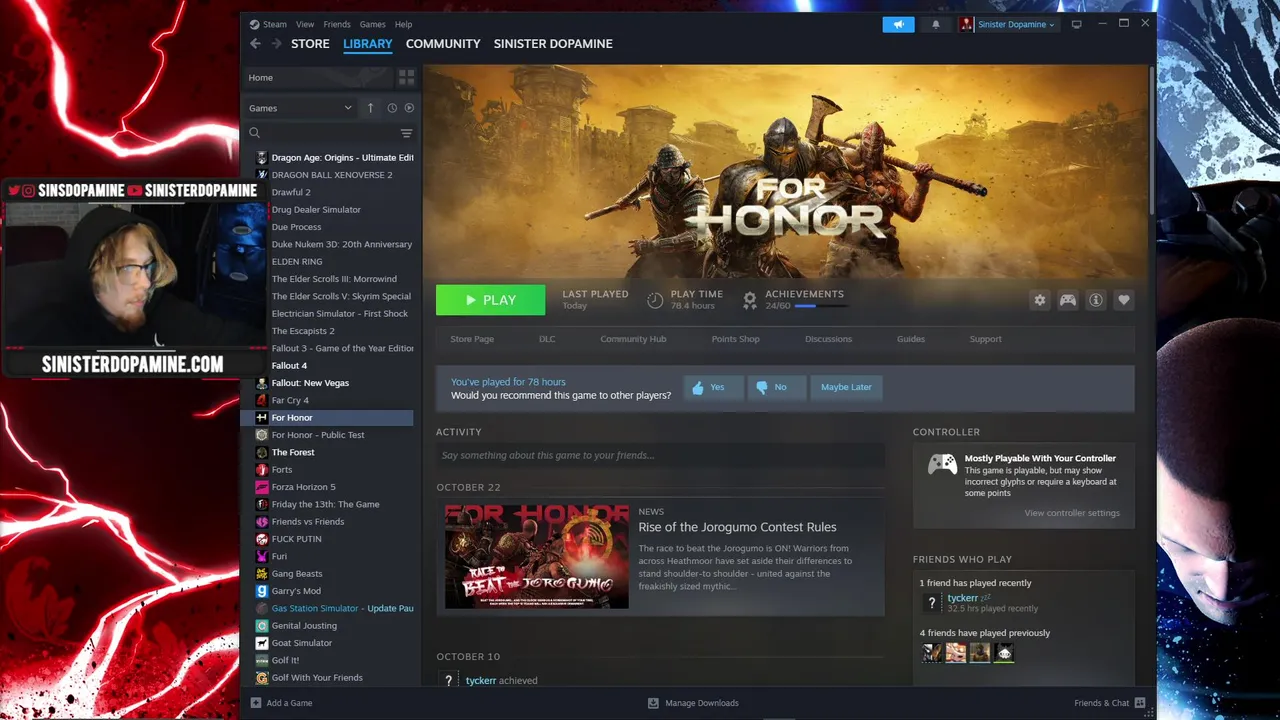Open the Games collection dropdown
The height and width of the screenshot is (720, 1280).
(x=301, y=108)
